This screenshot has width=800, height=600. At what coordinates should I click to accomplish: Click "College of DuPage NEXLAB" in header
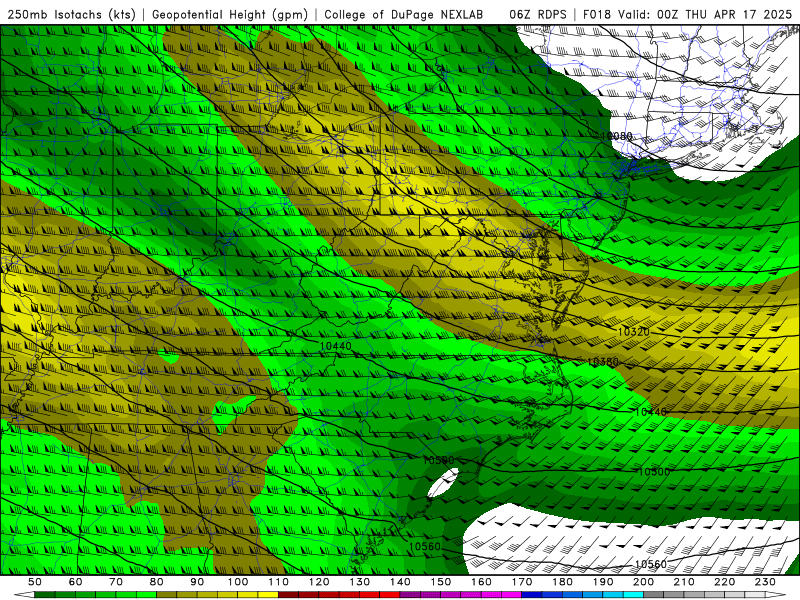pos(403,14)
